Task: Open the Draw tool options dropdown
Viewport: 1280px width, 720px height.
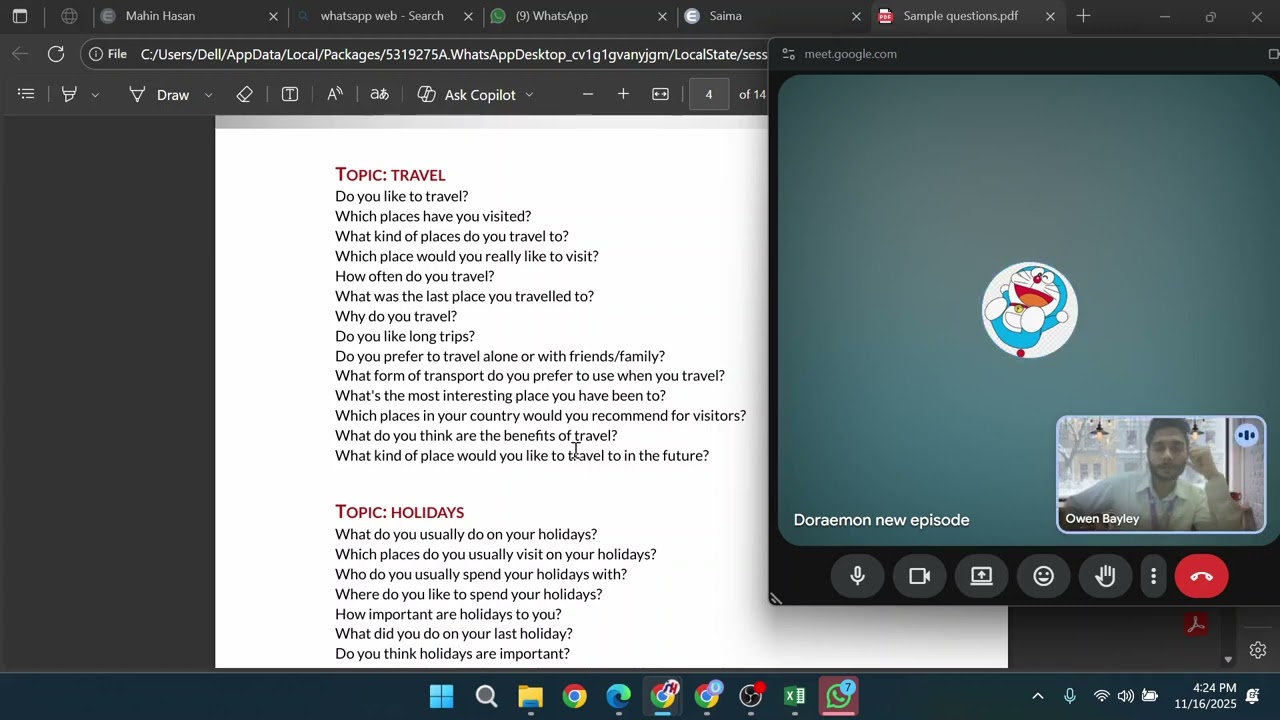Action: [x=208, y=95]
